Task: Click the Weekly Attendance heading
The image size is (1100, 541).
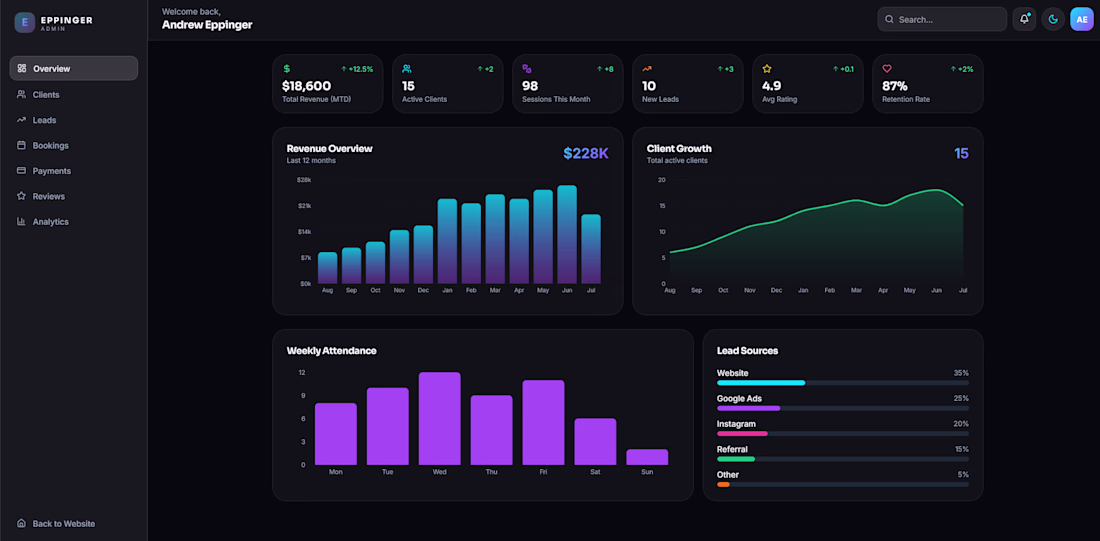Action: (x=332, y=351)
